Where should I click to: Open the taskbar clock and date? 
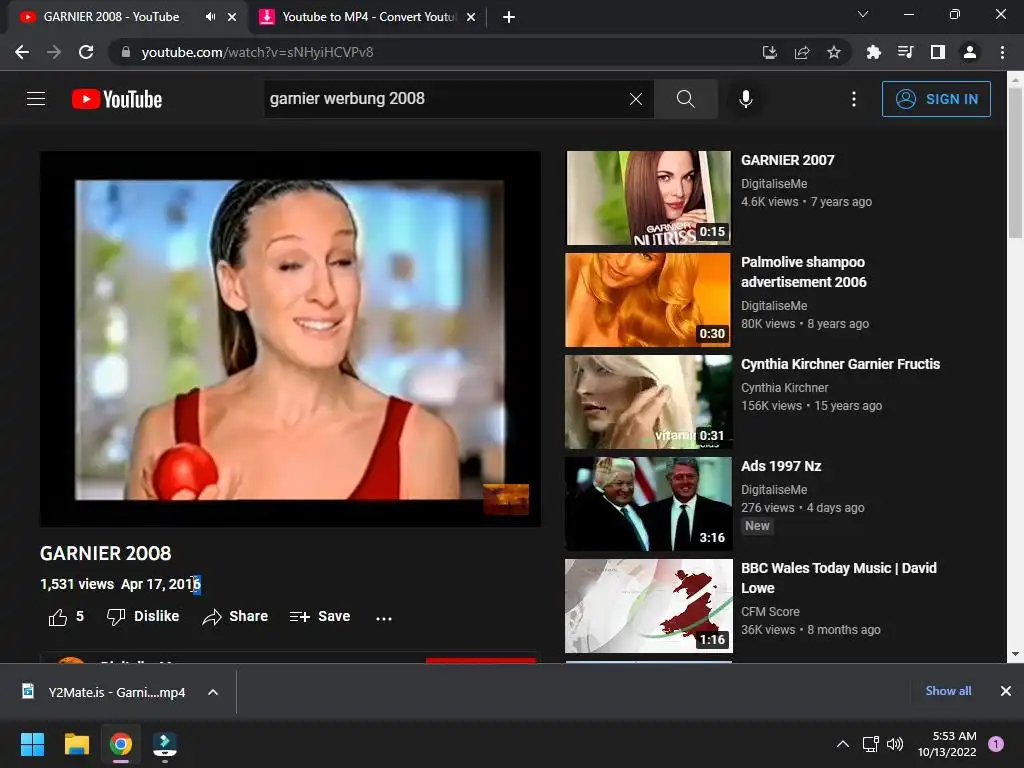[x=947, y=744]
